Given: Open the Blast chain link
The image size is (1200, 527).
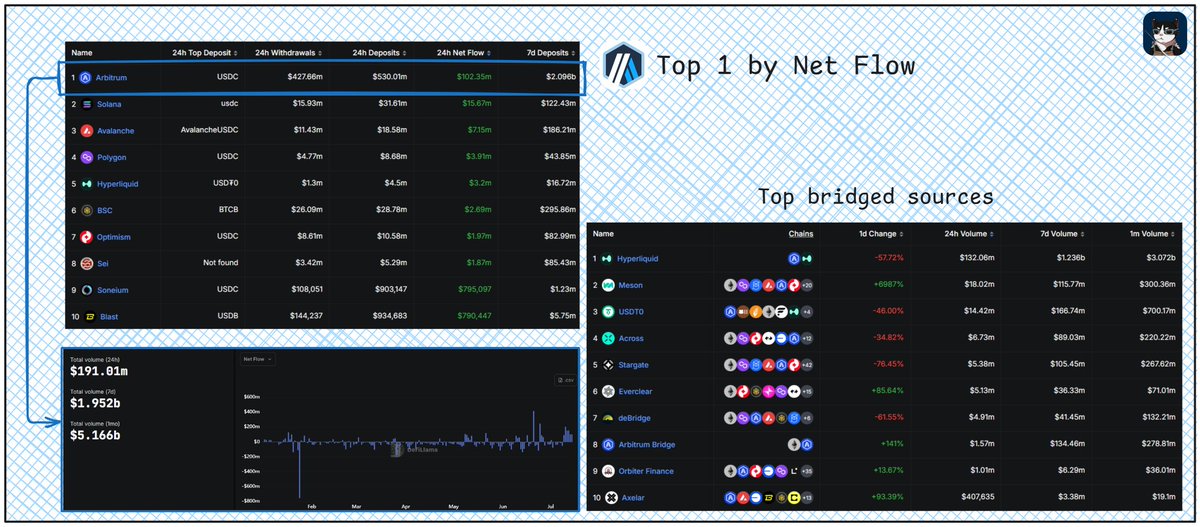Looking at the screenshot, I should point(108,317).
